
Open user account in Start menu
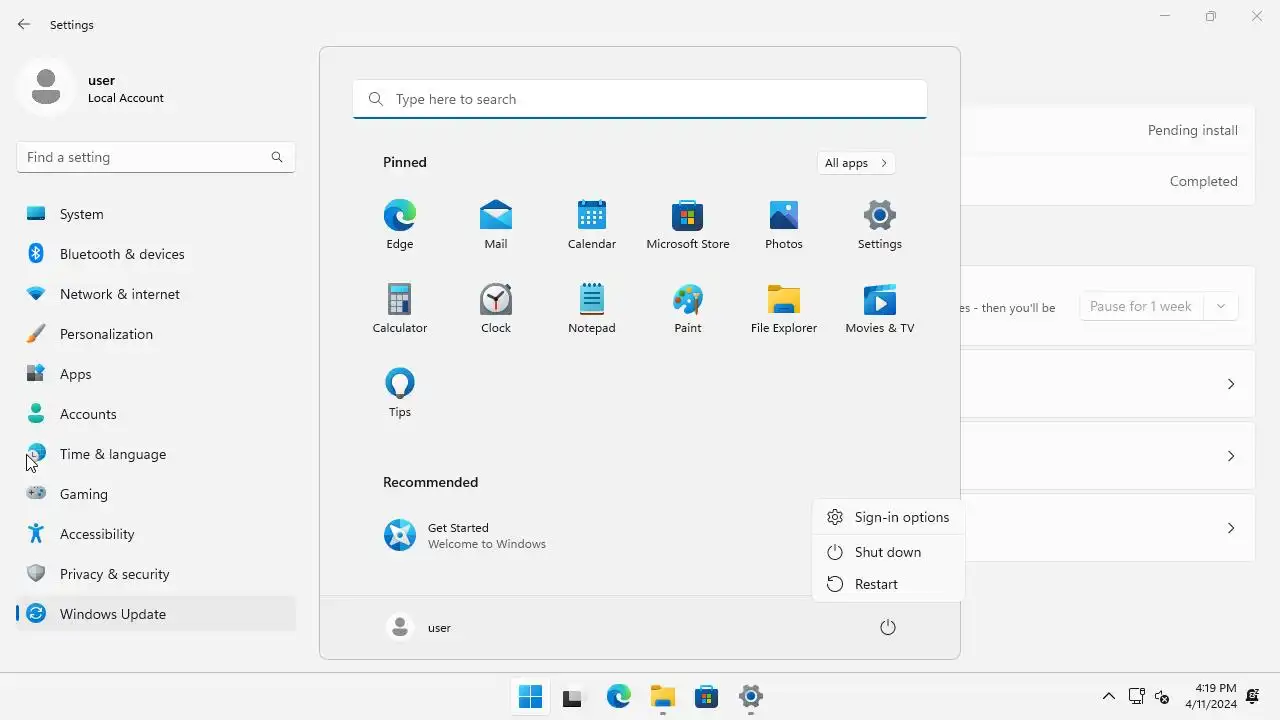tap(419, 628)
